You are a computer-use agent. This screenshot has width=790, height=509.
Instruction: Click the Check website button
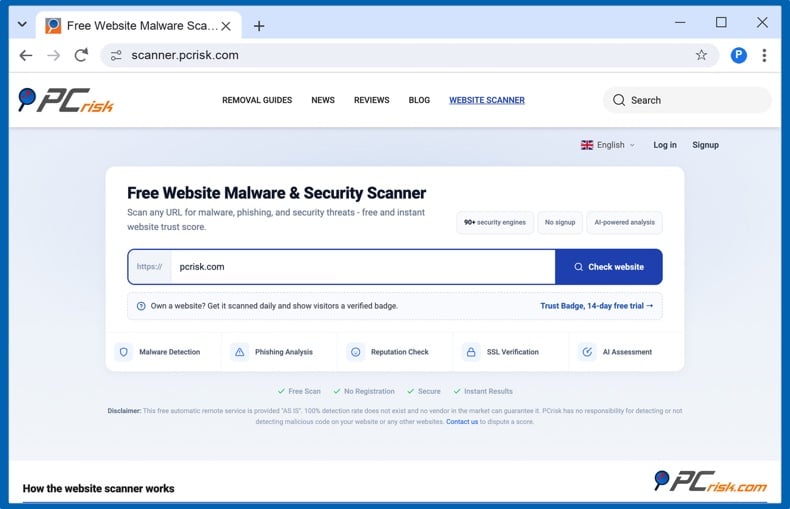(609, 267)
